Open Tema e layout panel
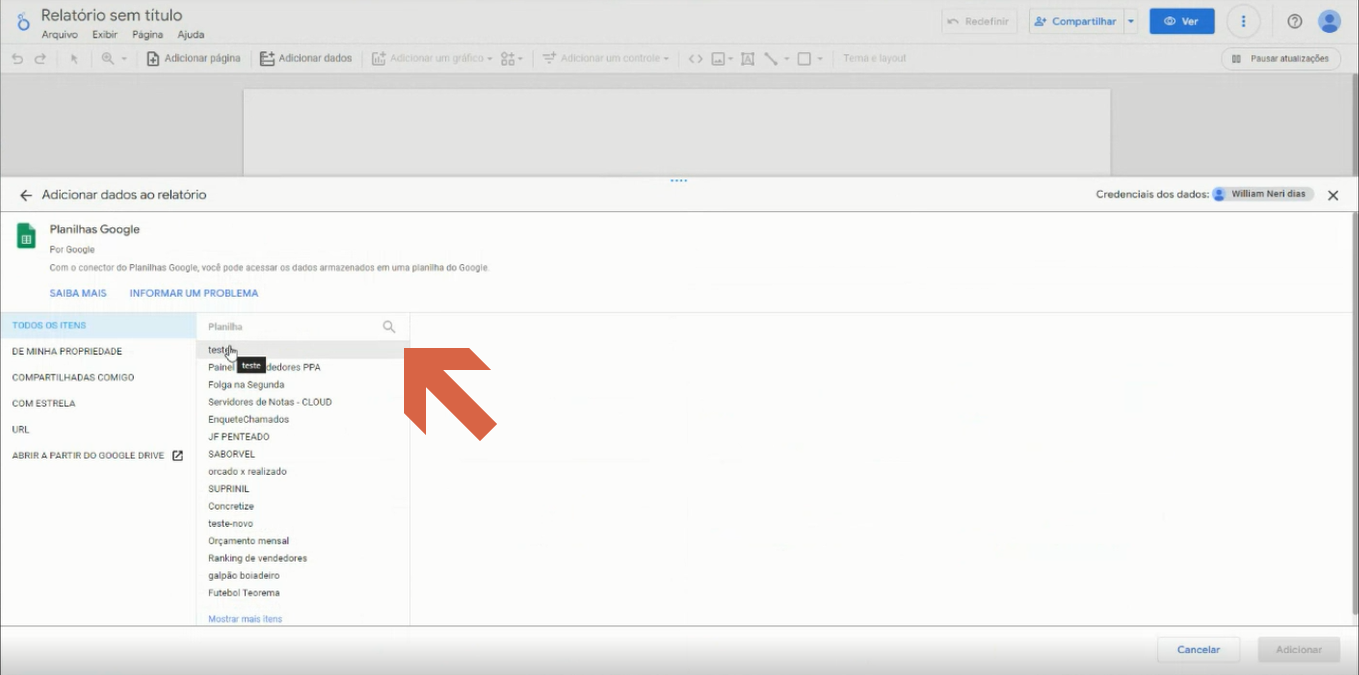The width and height of the screenshot is (1359, 675). point(874,59)
